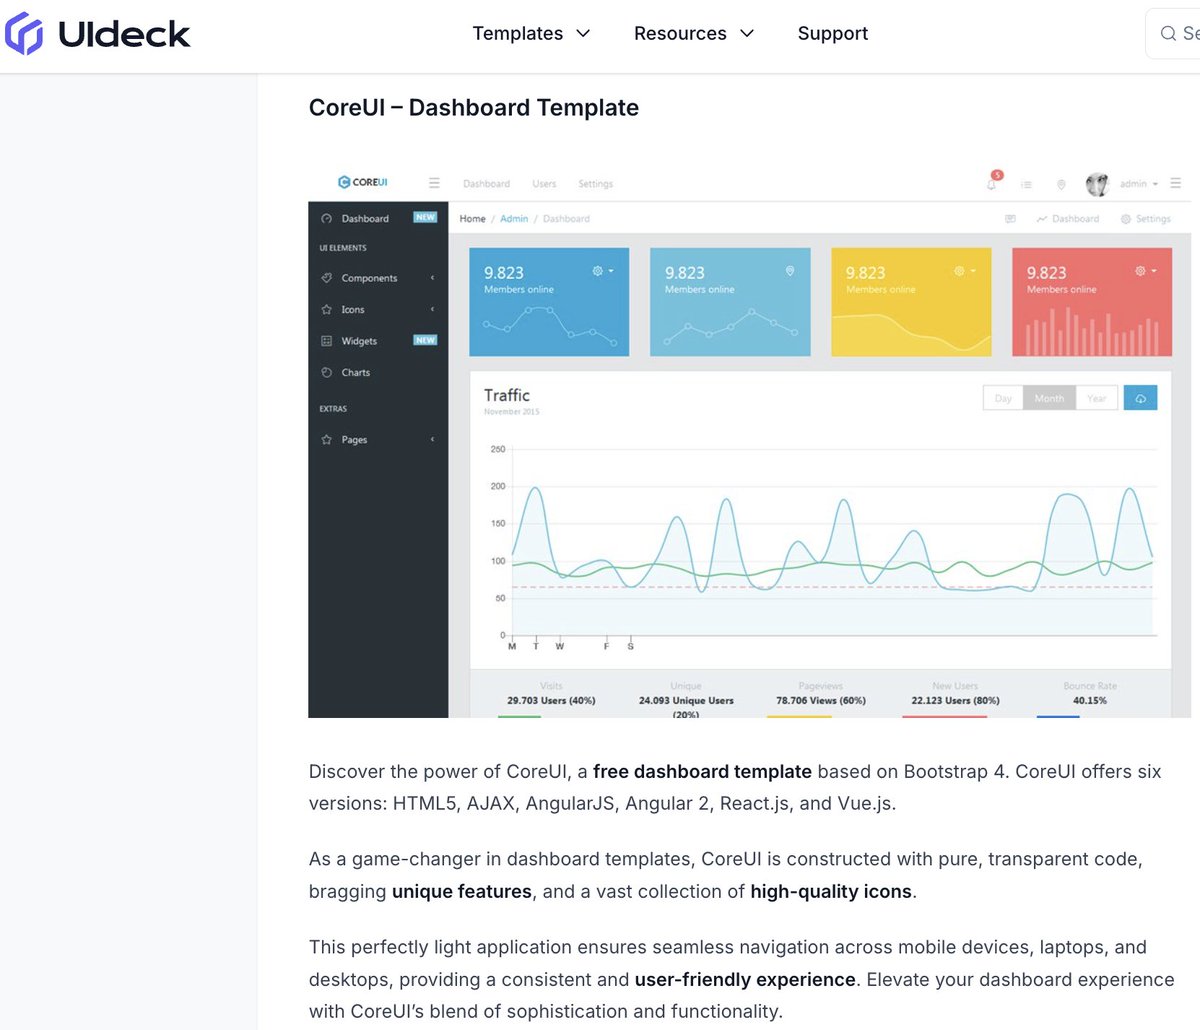Click the comments icon in breadcrumb bar
The image size is (1200, 1030).
click(x=1010, y=219)
